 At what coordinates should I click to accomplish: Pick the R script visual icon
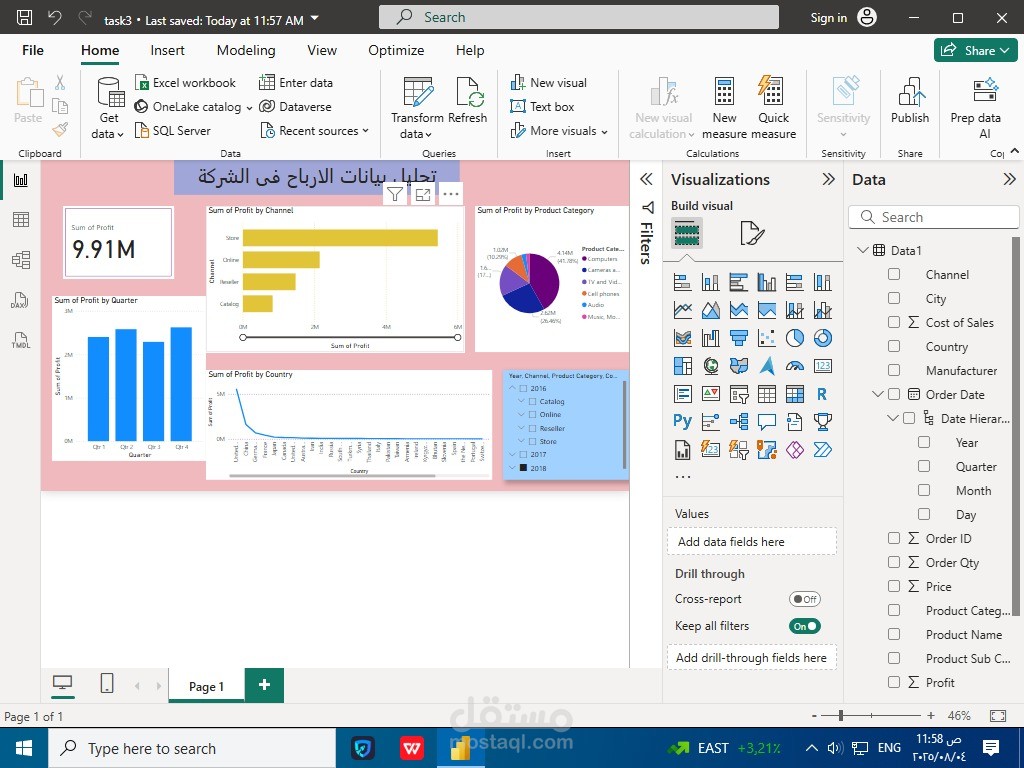(x=823, y=394)
